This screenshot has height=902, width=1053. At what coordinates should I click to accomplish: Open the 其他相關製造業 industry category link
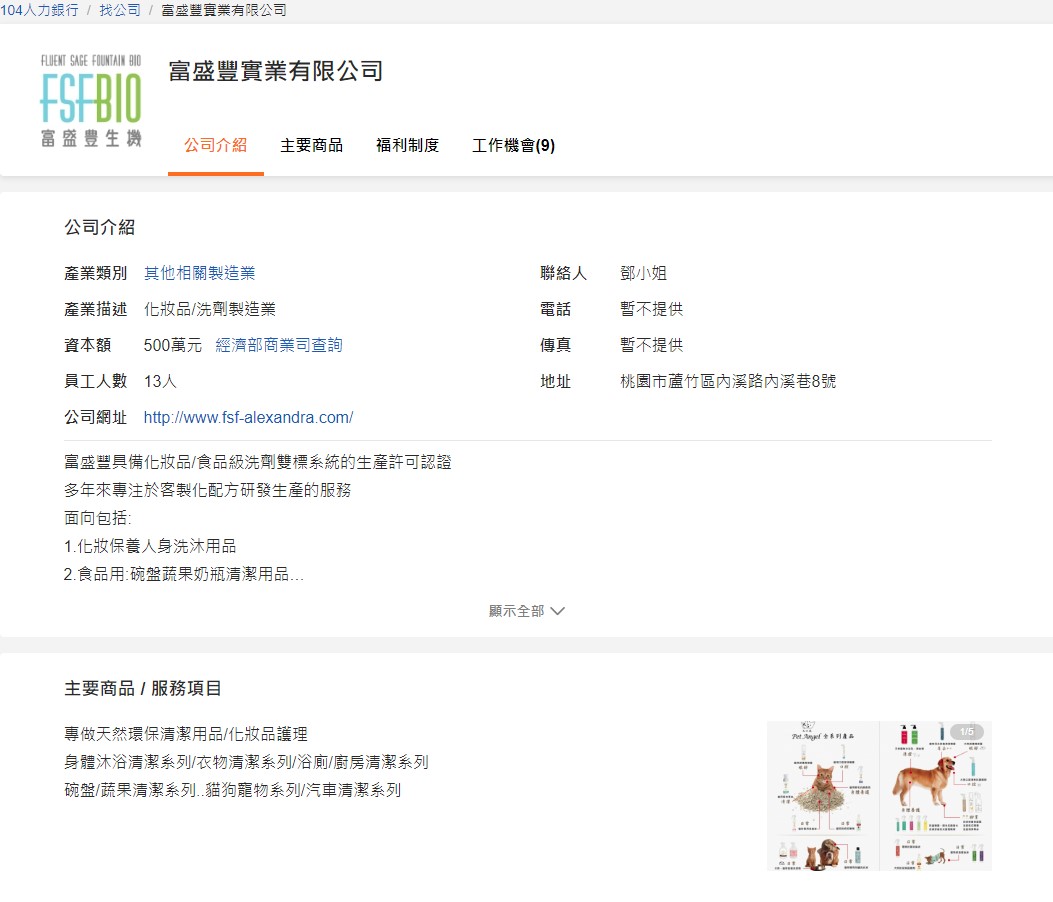point(199,273)
